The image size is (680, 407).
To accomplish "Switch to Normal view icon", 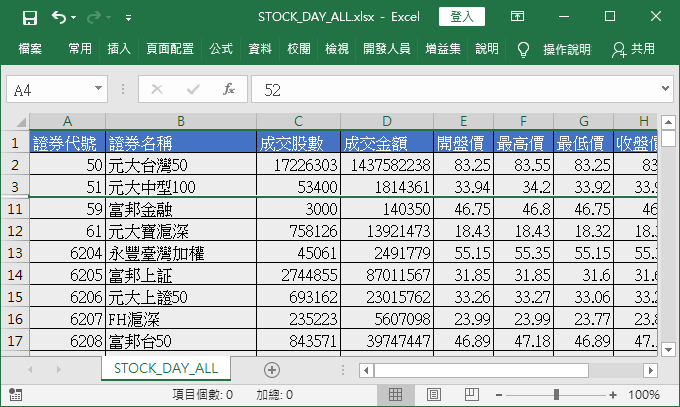I will coord(395,394).
